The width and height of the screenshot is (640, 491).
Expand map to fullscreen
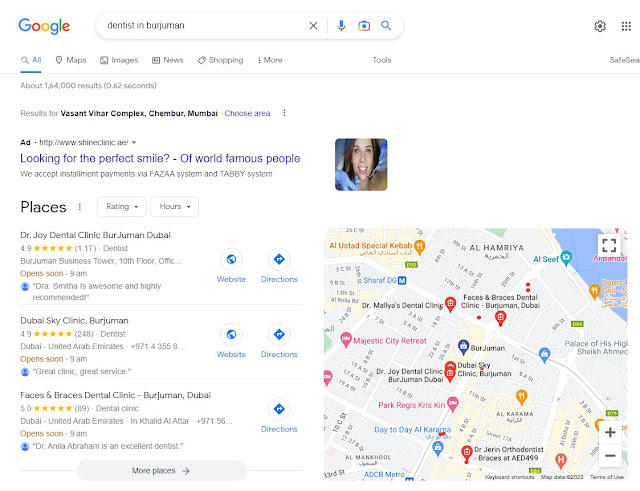point(609,245)
